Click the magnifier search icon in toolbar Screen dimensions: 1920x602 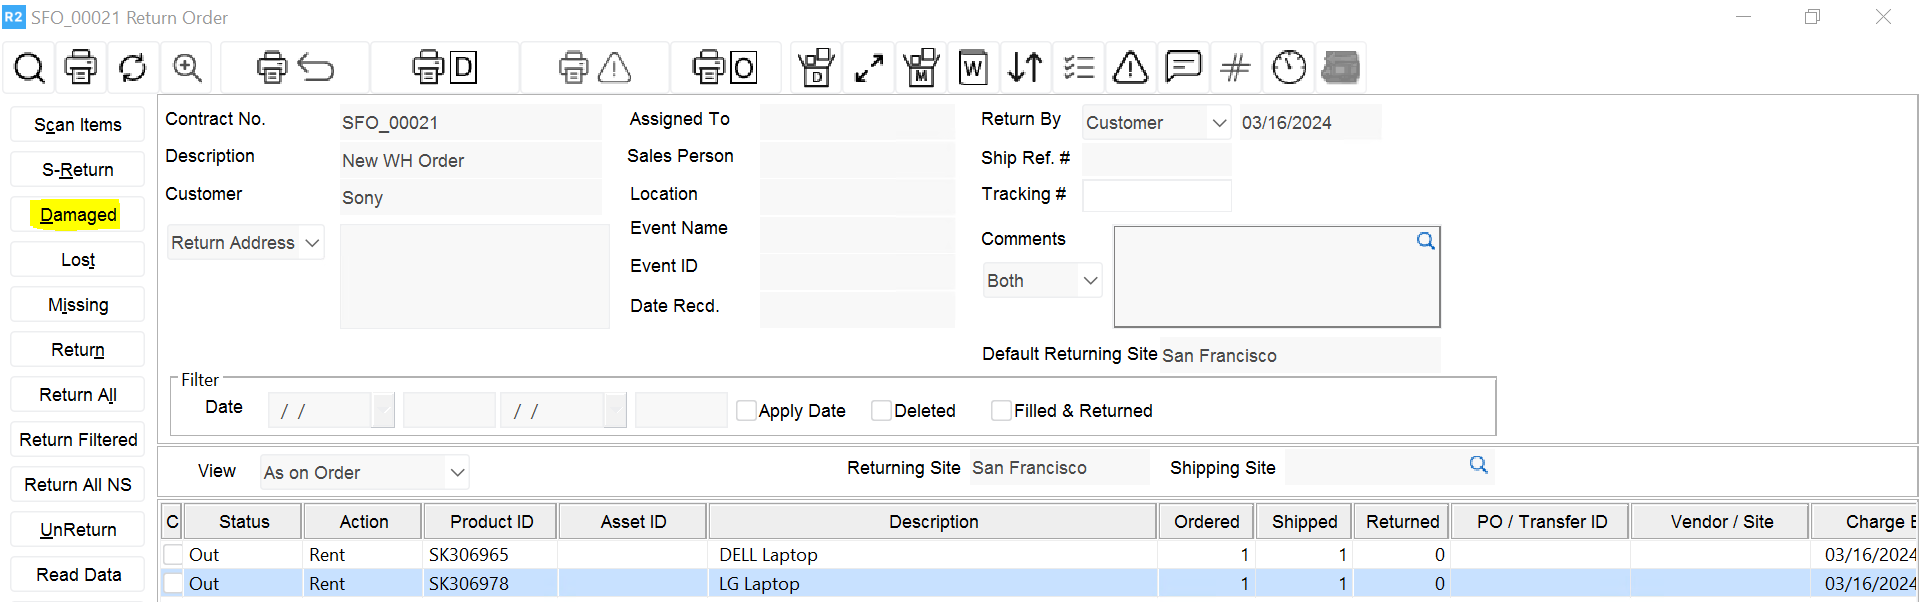click(x=29, y=68)
